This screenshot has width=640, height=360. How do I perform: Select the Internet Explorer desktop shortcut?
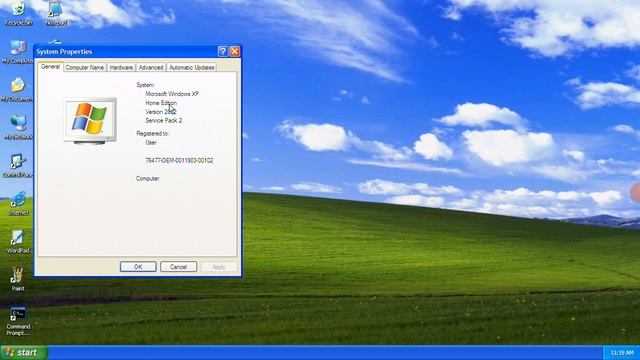(18, 204)
